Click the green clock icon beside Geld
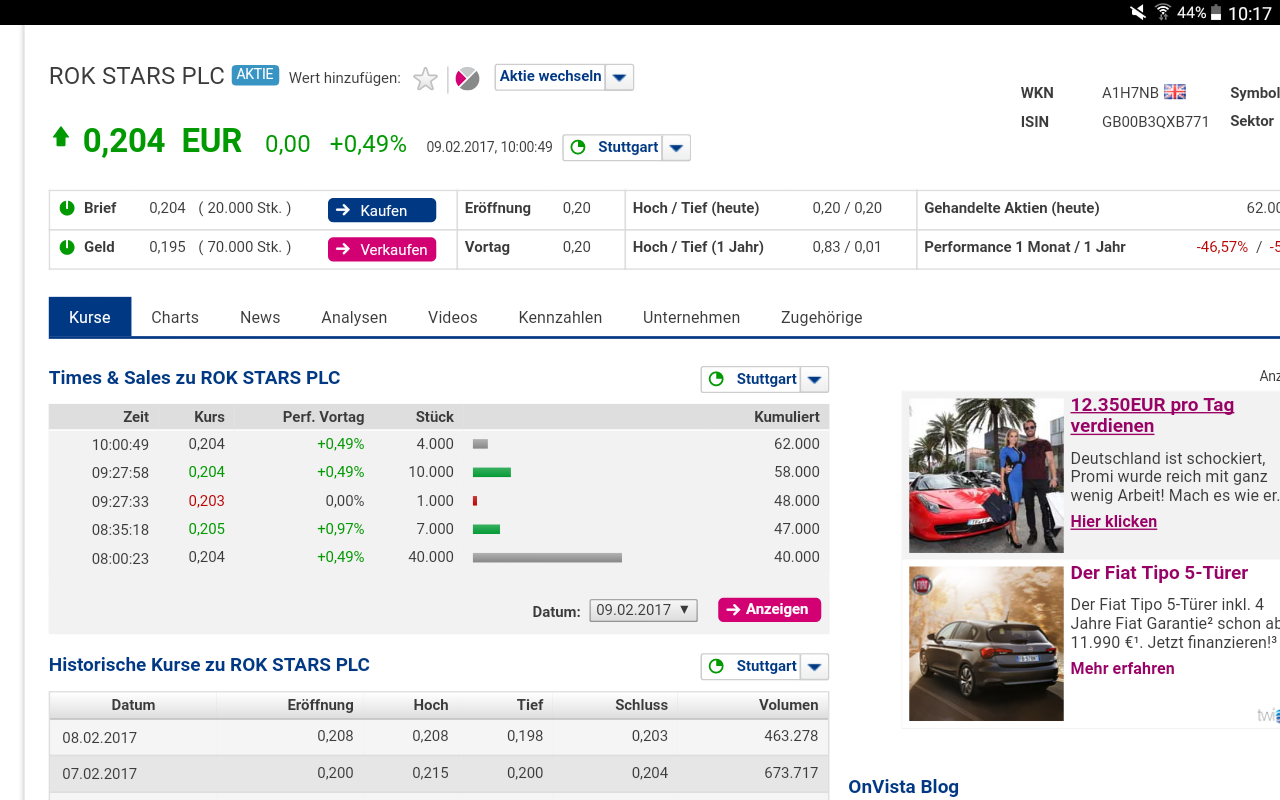 click(67, 247)
